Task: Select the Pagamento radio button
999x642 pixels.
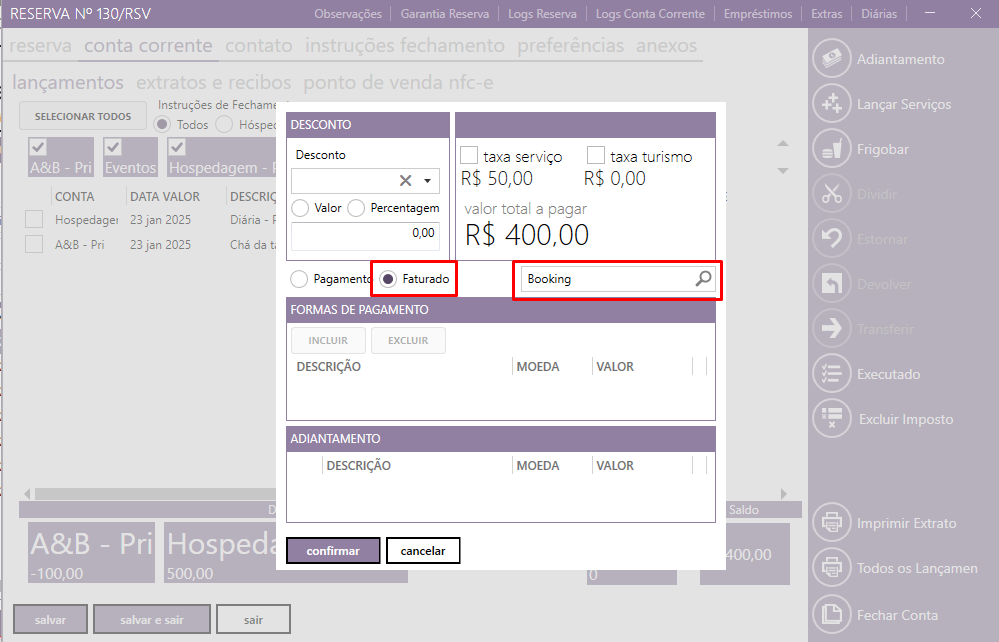Action: pyautogui.click(x=298, y=279)
